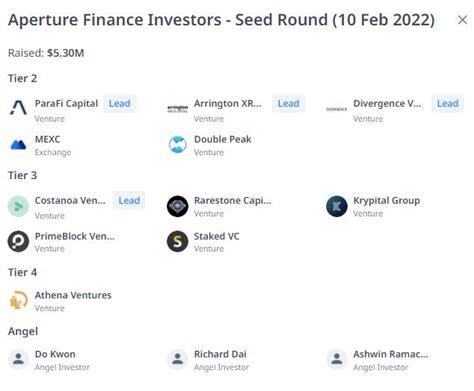Select the PrimeBlock Ventures logo icon
The height and width of the screenshot is (391, 474).
pos(18,241)
